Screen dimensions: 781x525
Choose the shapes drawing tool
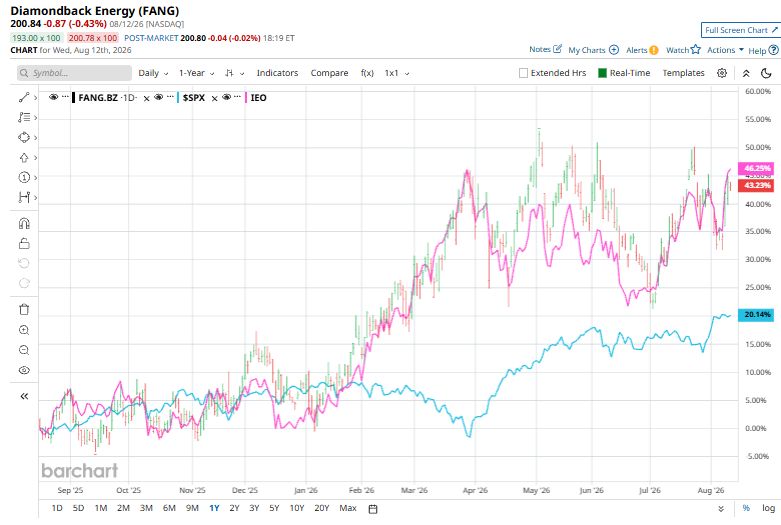tap(24, 137)
